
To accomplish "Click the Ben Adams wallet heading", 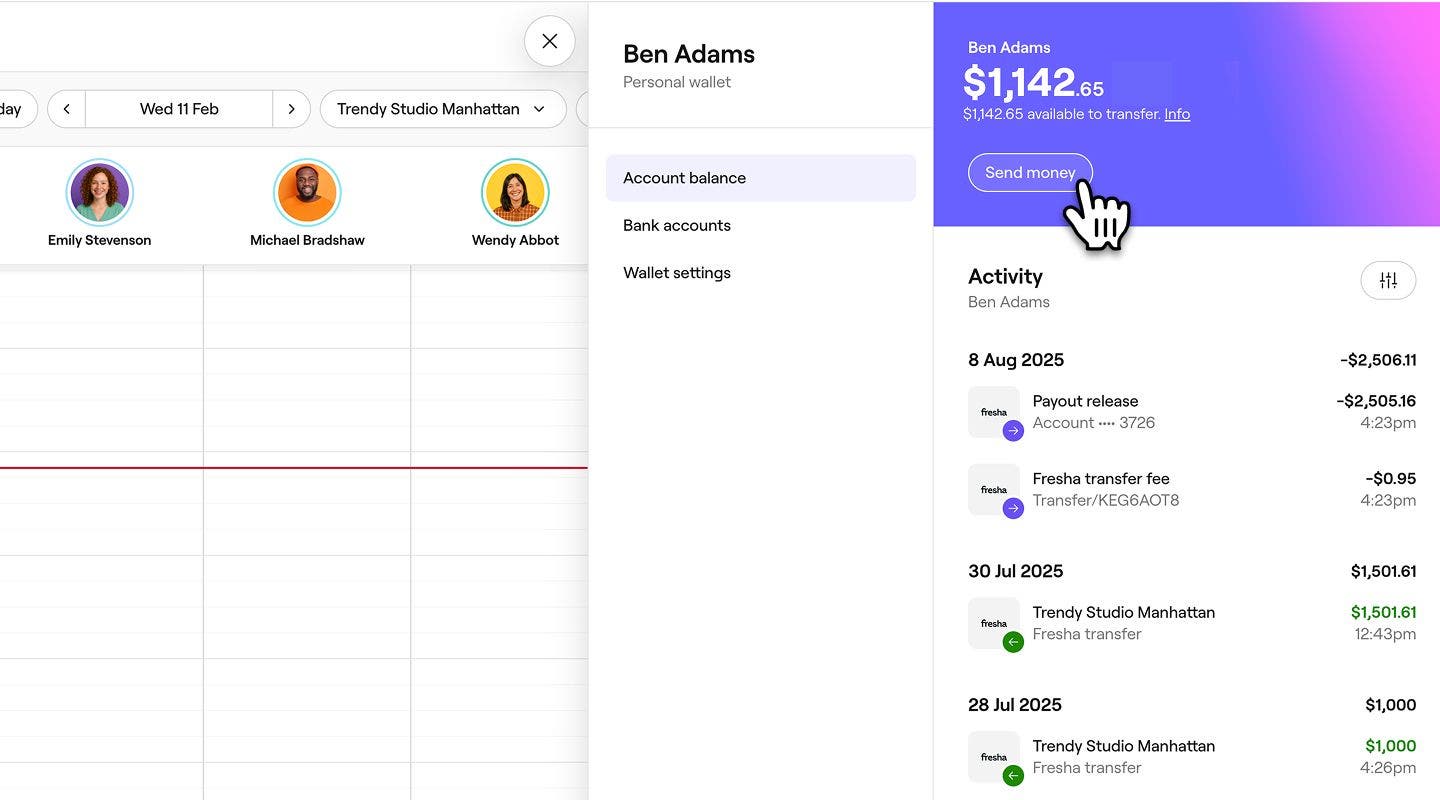I will (689, 54).
